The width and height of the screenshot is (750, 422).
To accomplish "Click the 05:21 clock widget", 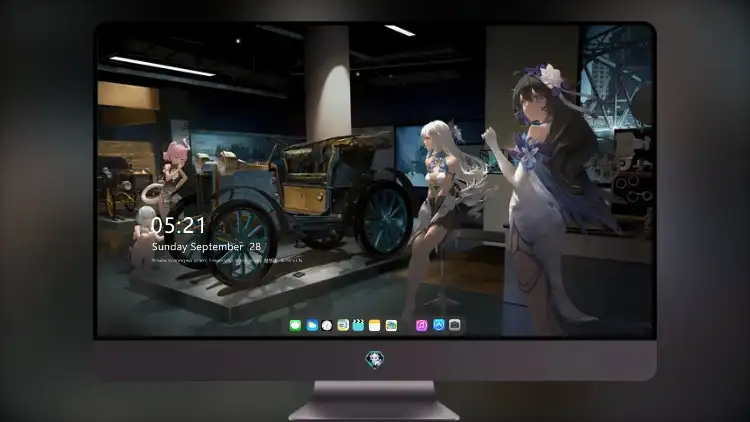I will [x=178, y=225].
